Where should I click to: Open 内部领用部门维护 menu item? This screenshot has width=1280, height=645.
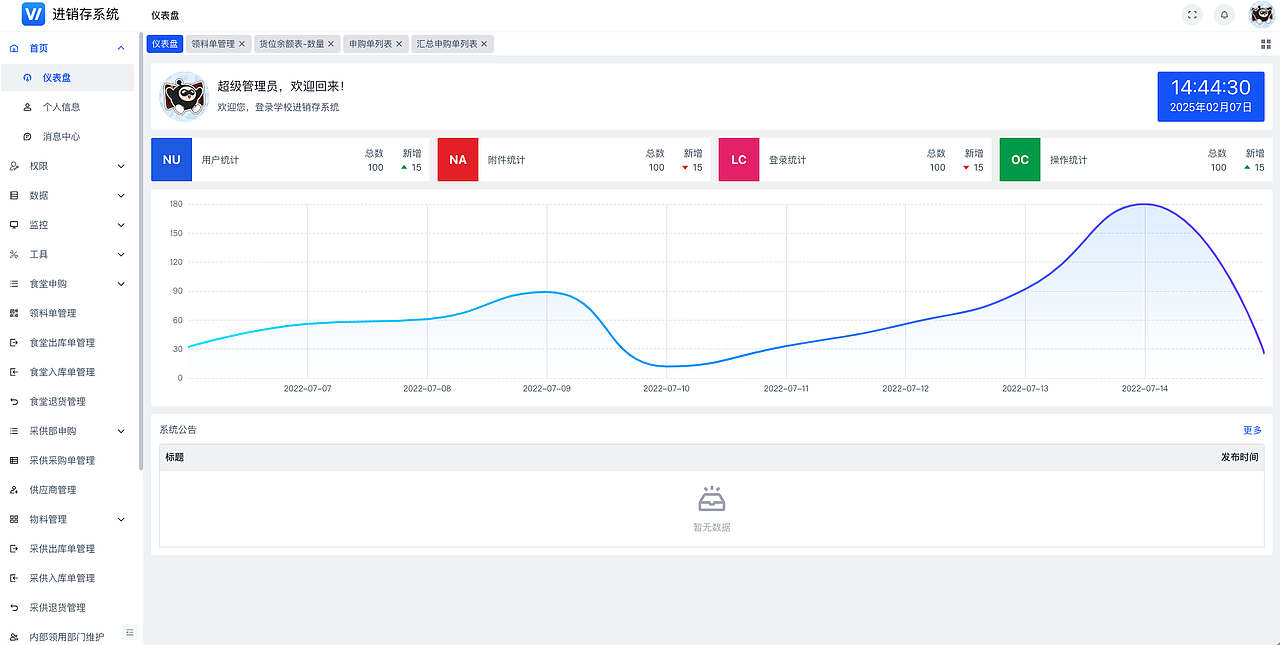point(67,636)
